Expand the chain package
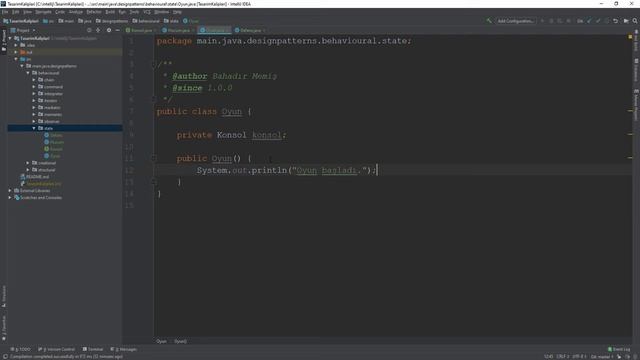The width and height of the screenshot is (640, 360). tap(34, 80)
